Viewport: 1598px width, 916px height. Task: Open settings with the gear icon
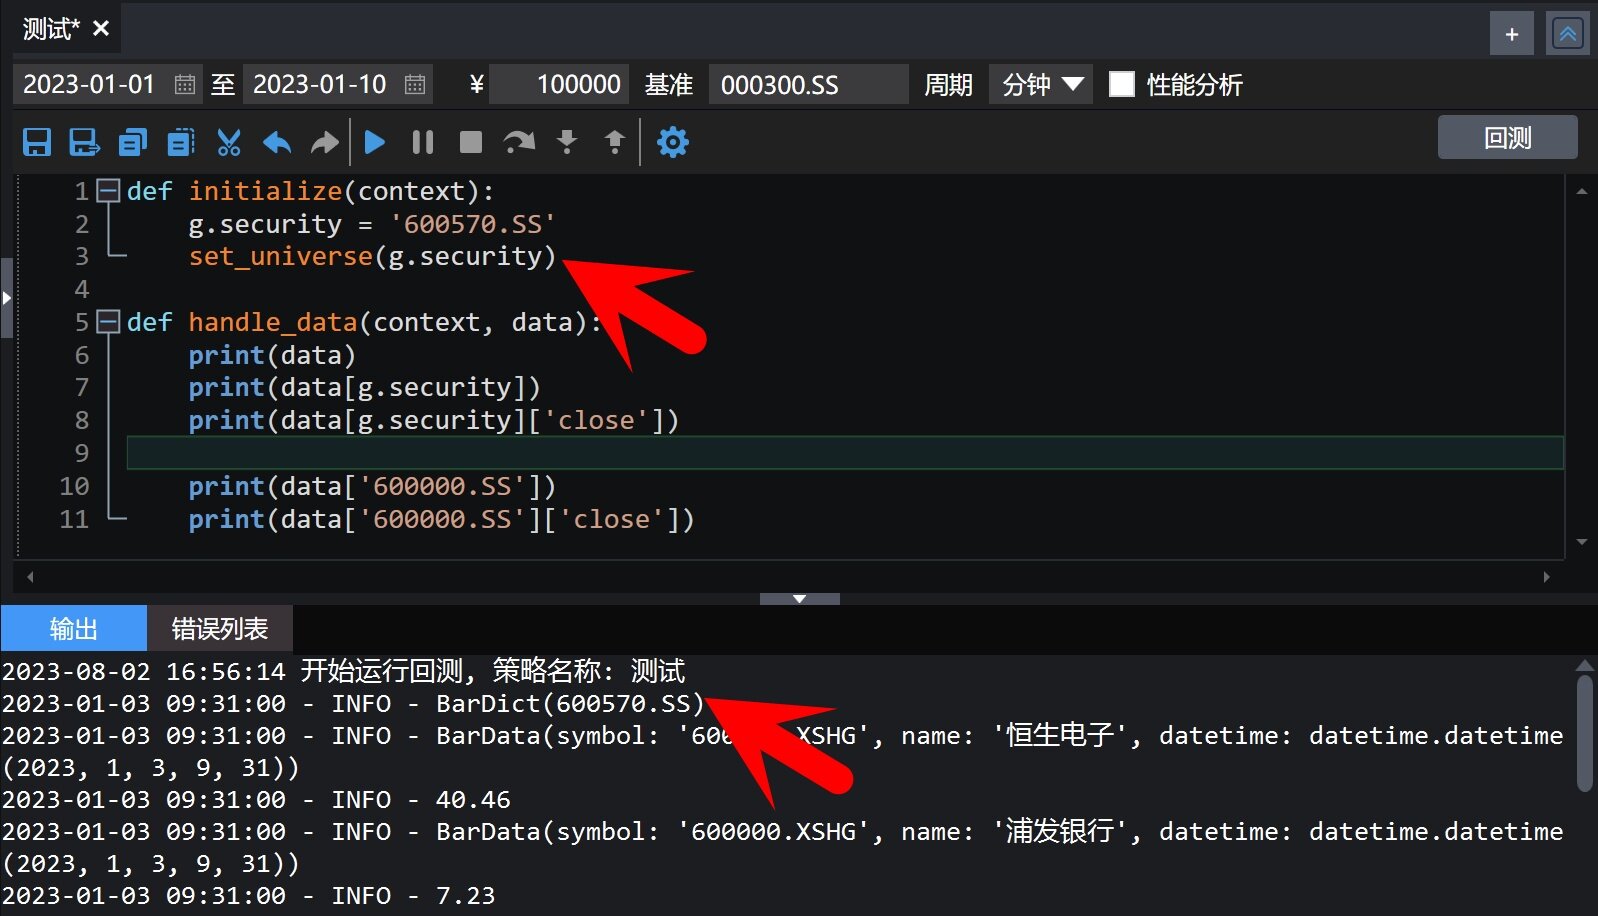point(672,142)
